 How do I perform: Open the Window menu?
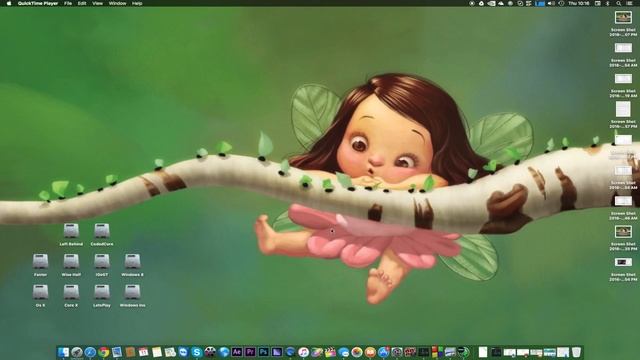118,3
